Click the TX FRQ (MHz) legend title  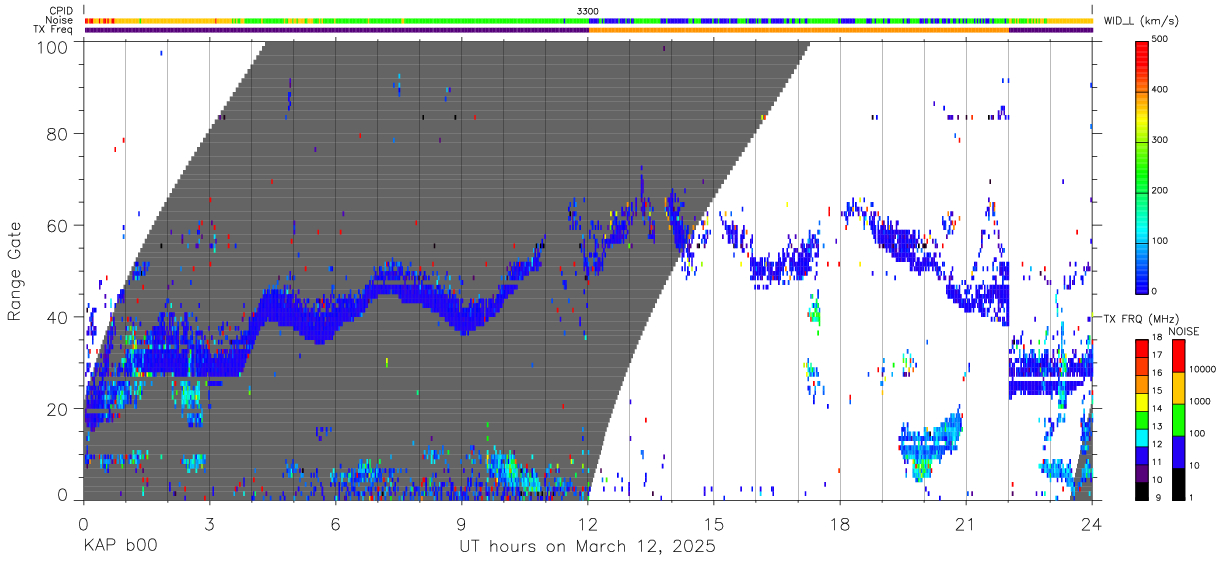click(1142, 318)
